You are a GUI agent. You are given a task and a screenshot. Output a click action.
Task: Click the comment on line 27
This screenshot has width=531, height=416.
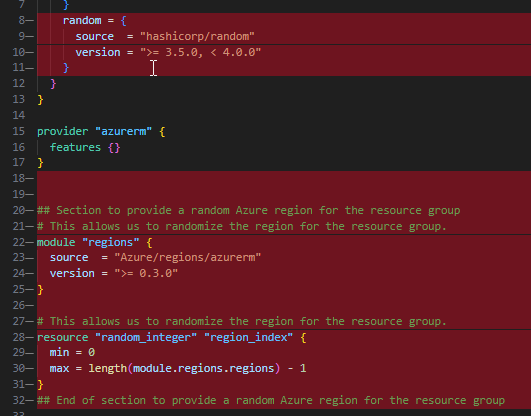(242, 321)
